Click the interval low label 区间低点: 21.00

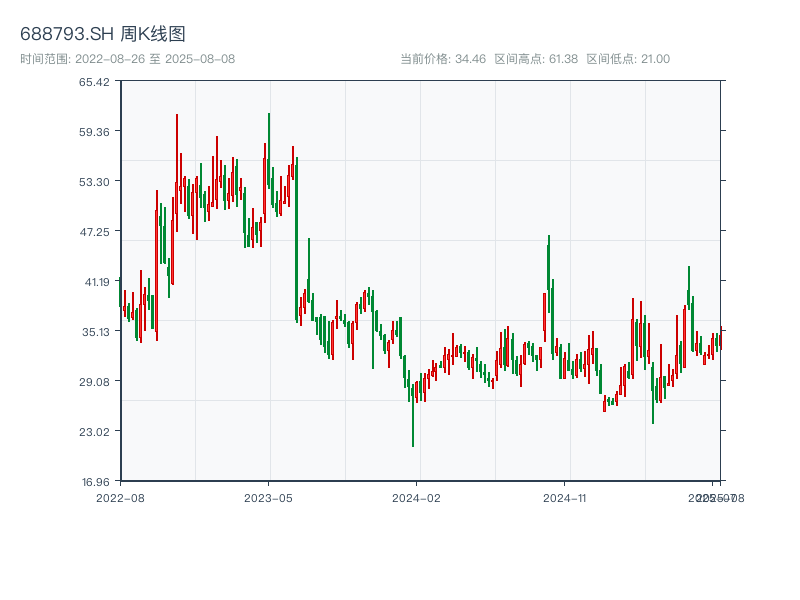coord(628,59)
